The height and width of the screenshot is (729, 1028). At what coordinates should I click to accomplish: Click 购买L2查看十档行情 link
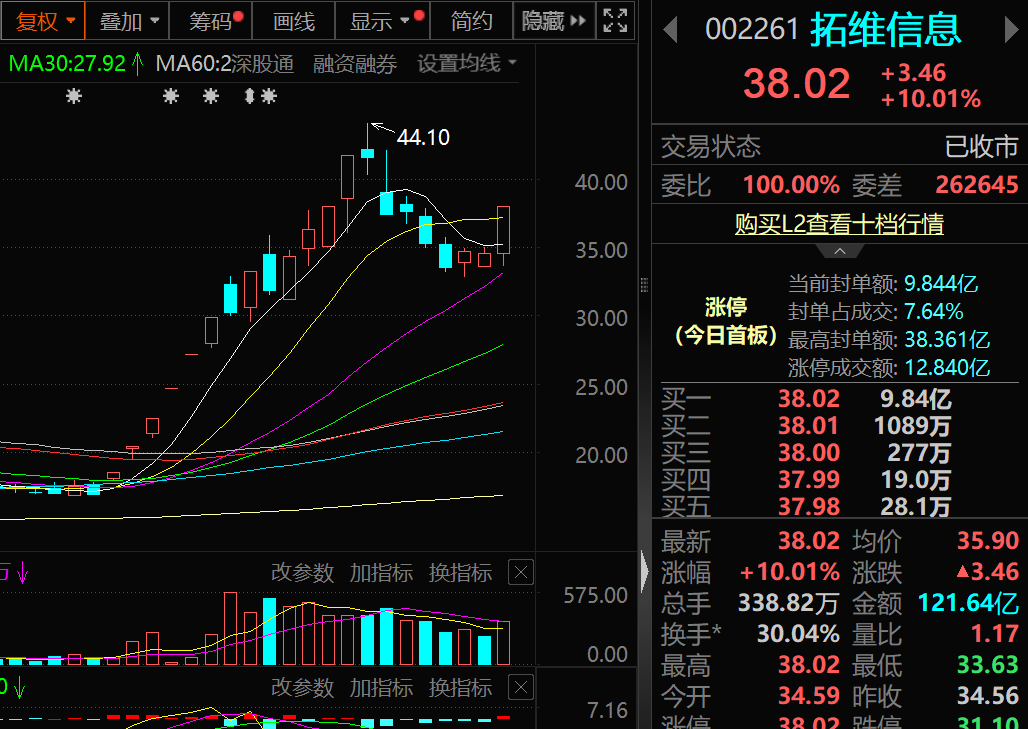[839, 224]
